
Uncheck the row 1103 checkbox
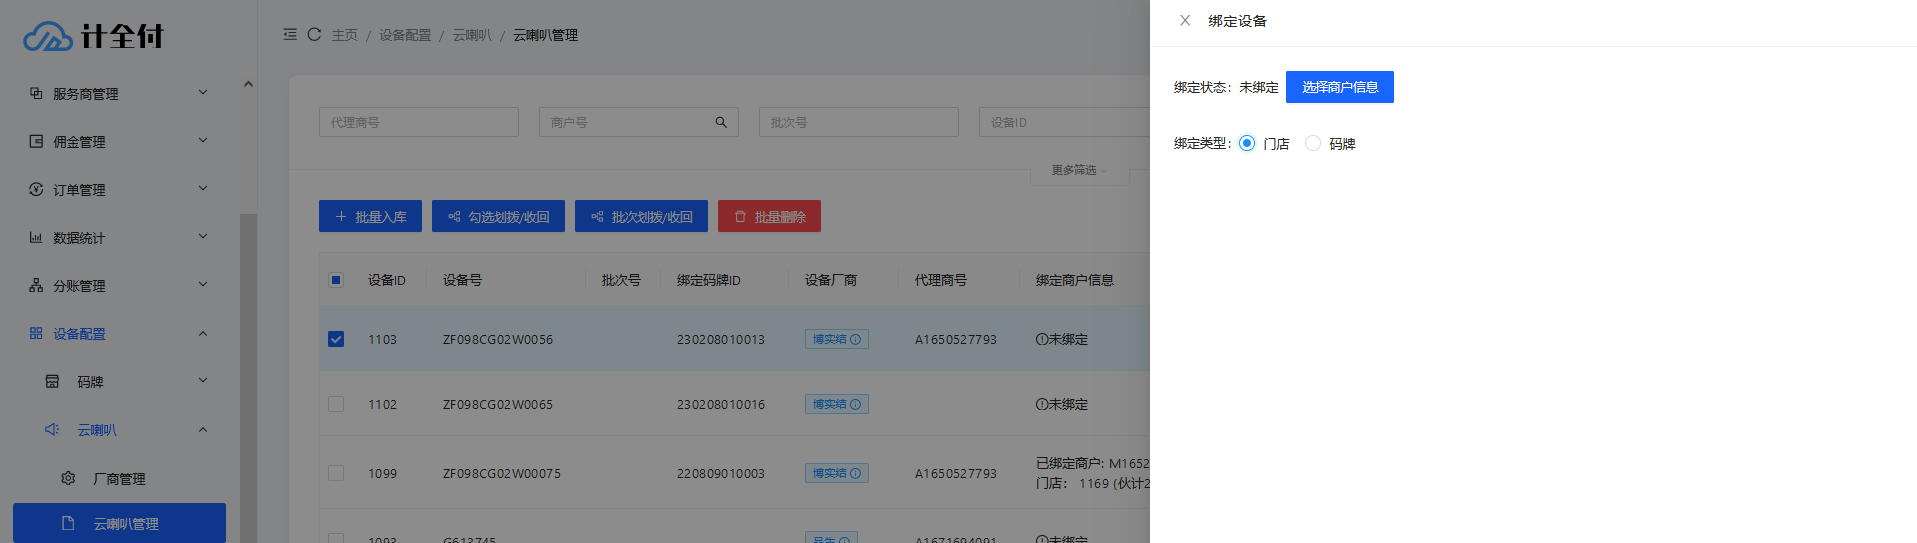(x=336, y=339)
